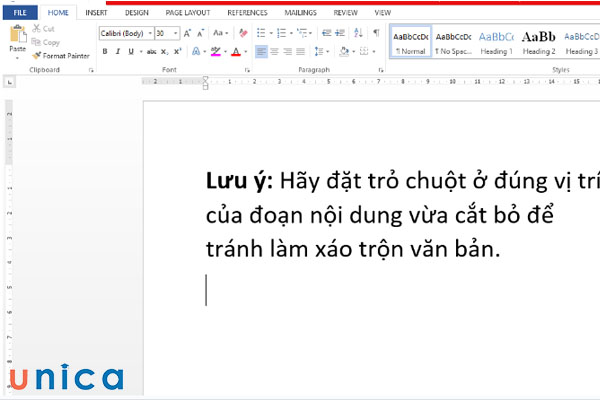The height and width of the screenshot is (400, 600).
Task: Toggle Bold formatting
Action: pos(105,51)
